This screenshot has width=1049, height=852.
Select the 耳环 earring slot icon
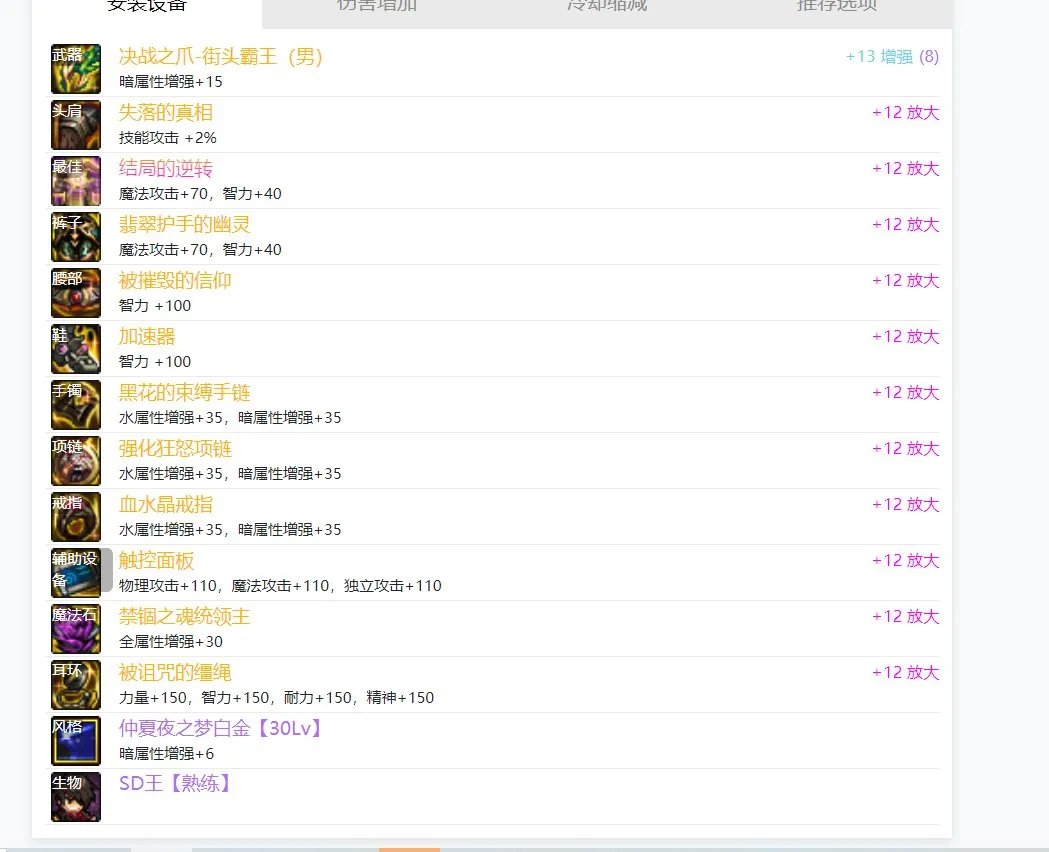coord(75,684)
